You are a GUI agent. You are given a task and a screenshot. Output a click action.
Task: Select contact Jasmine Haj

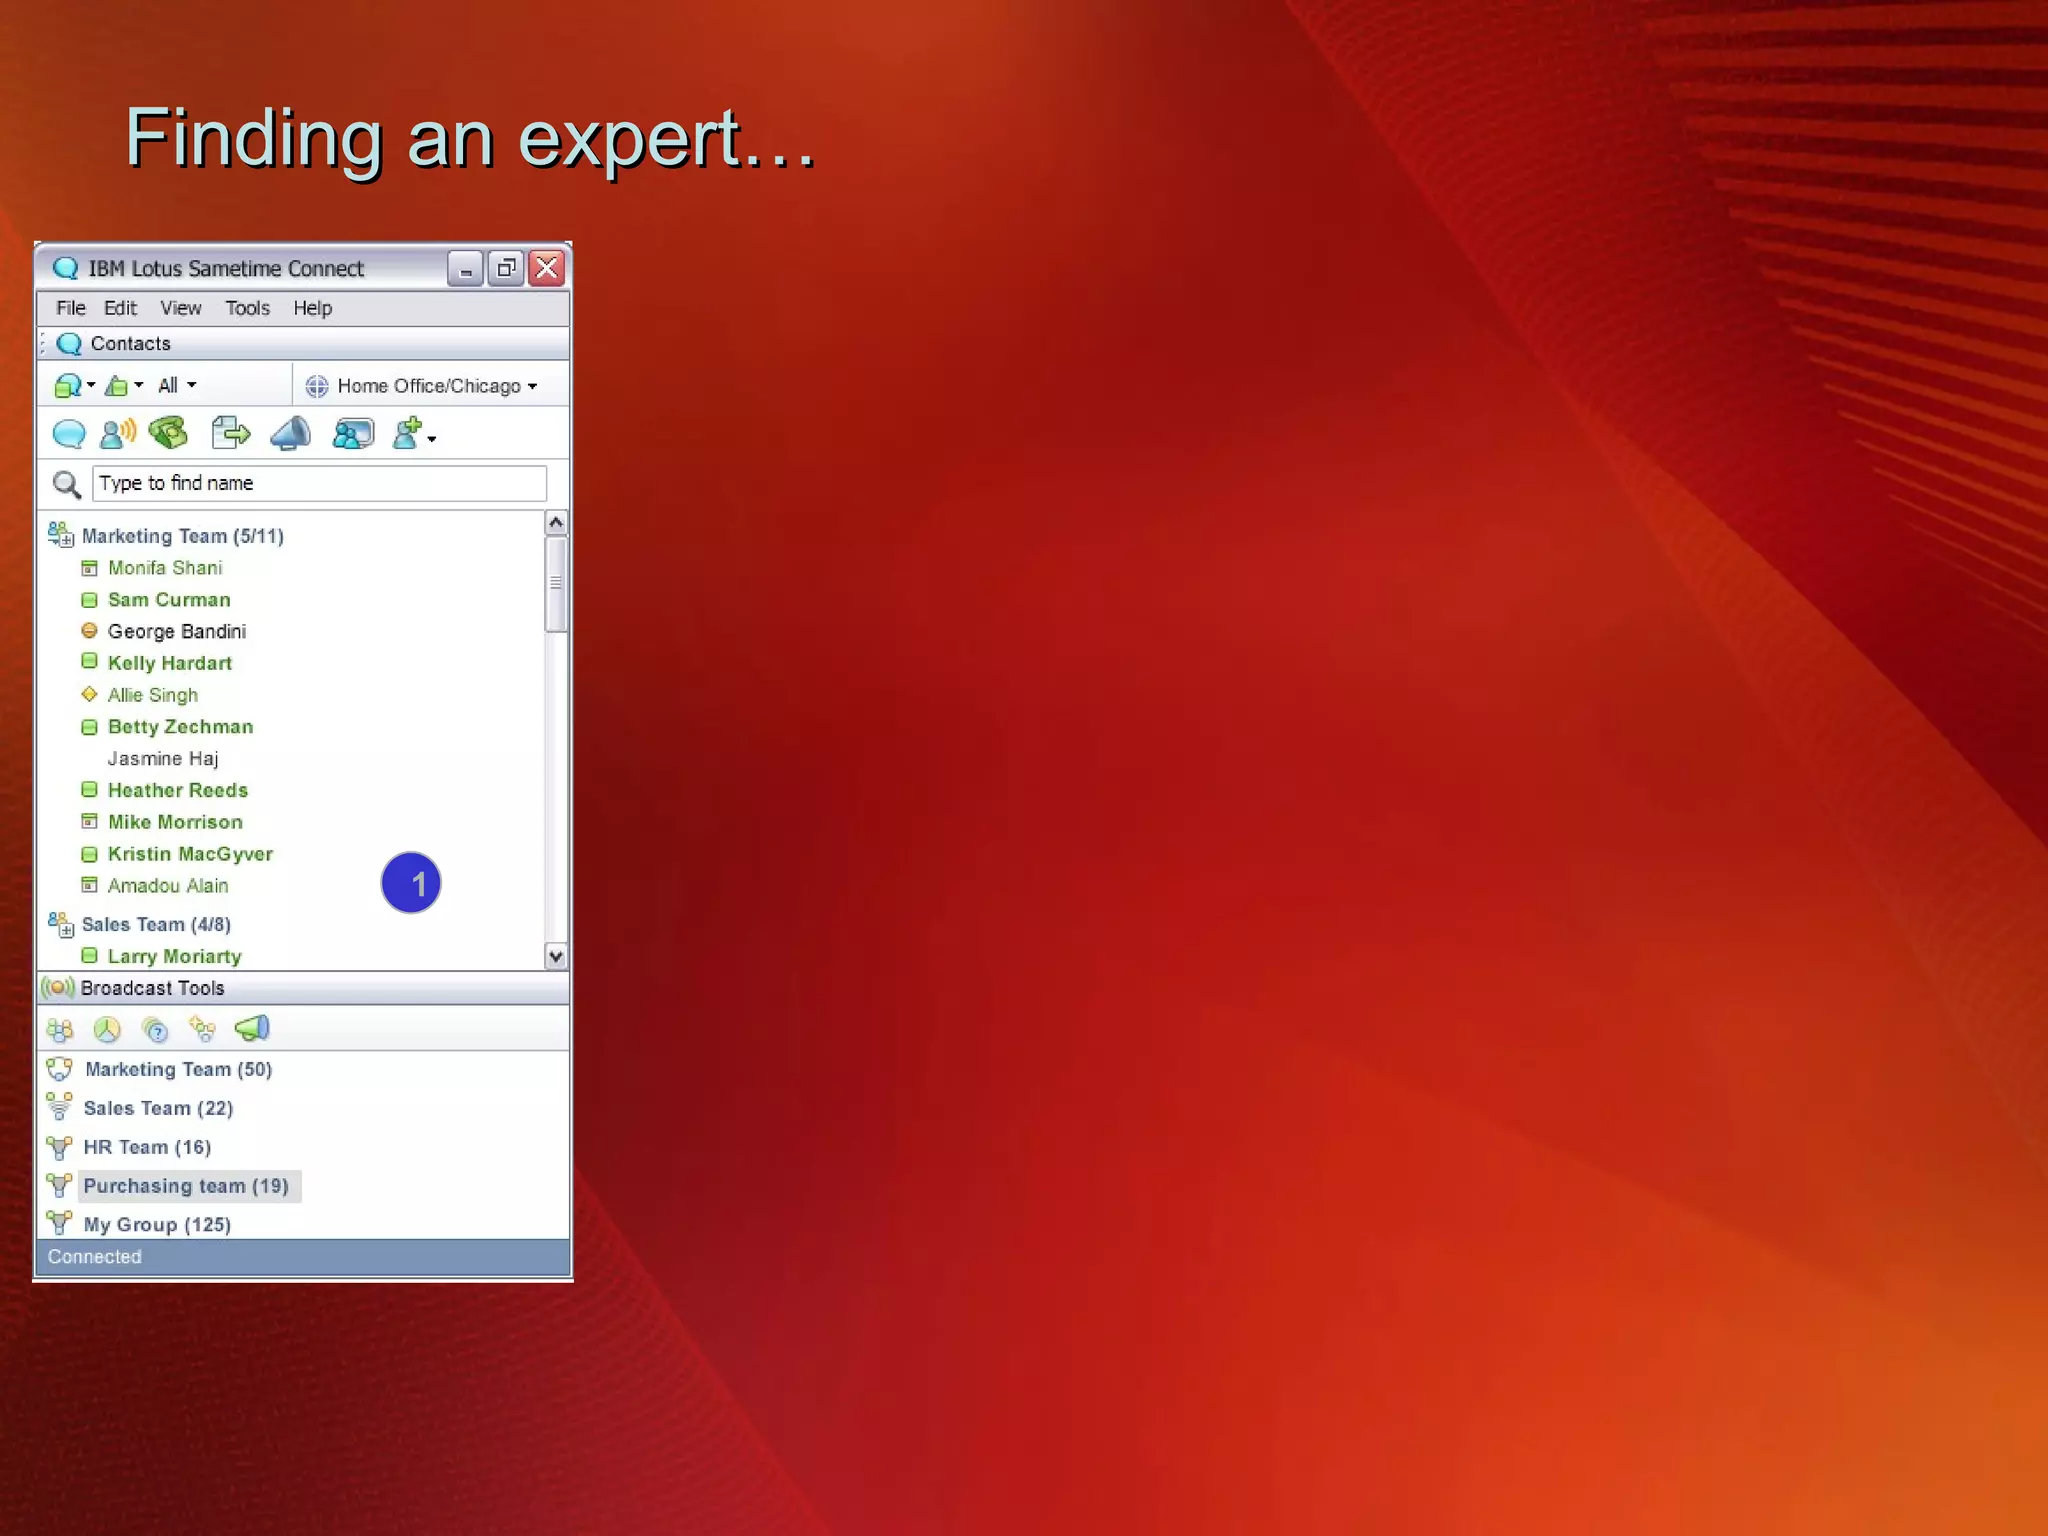pyautogui.click(x=163, y=759)
